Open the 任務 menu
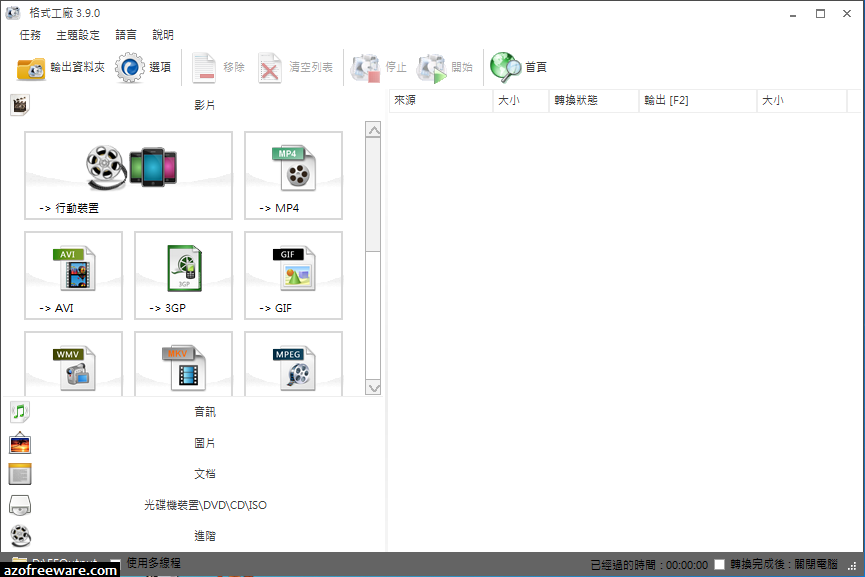The image size is (865, 577). click(30, 35)
